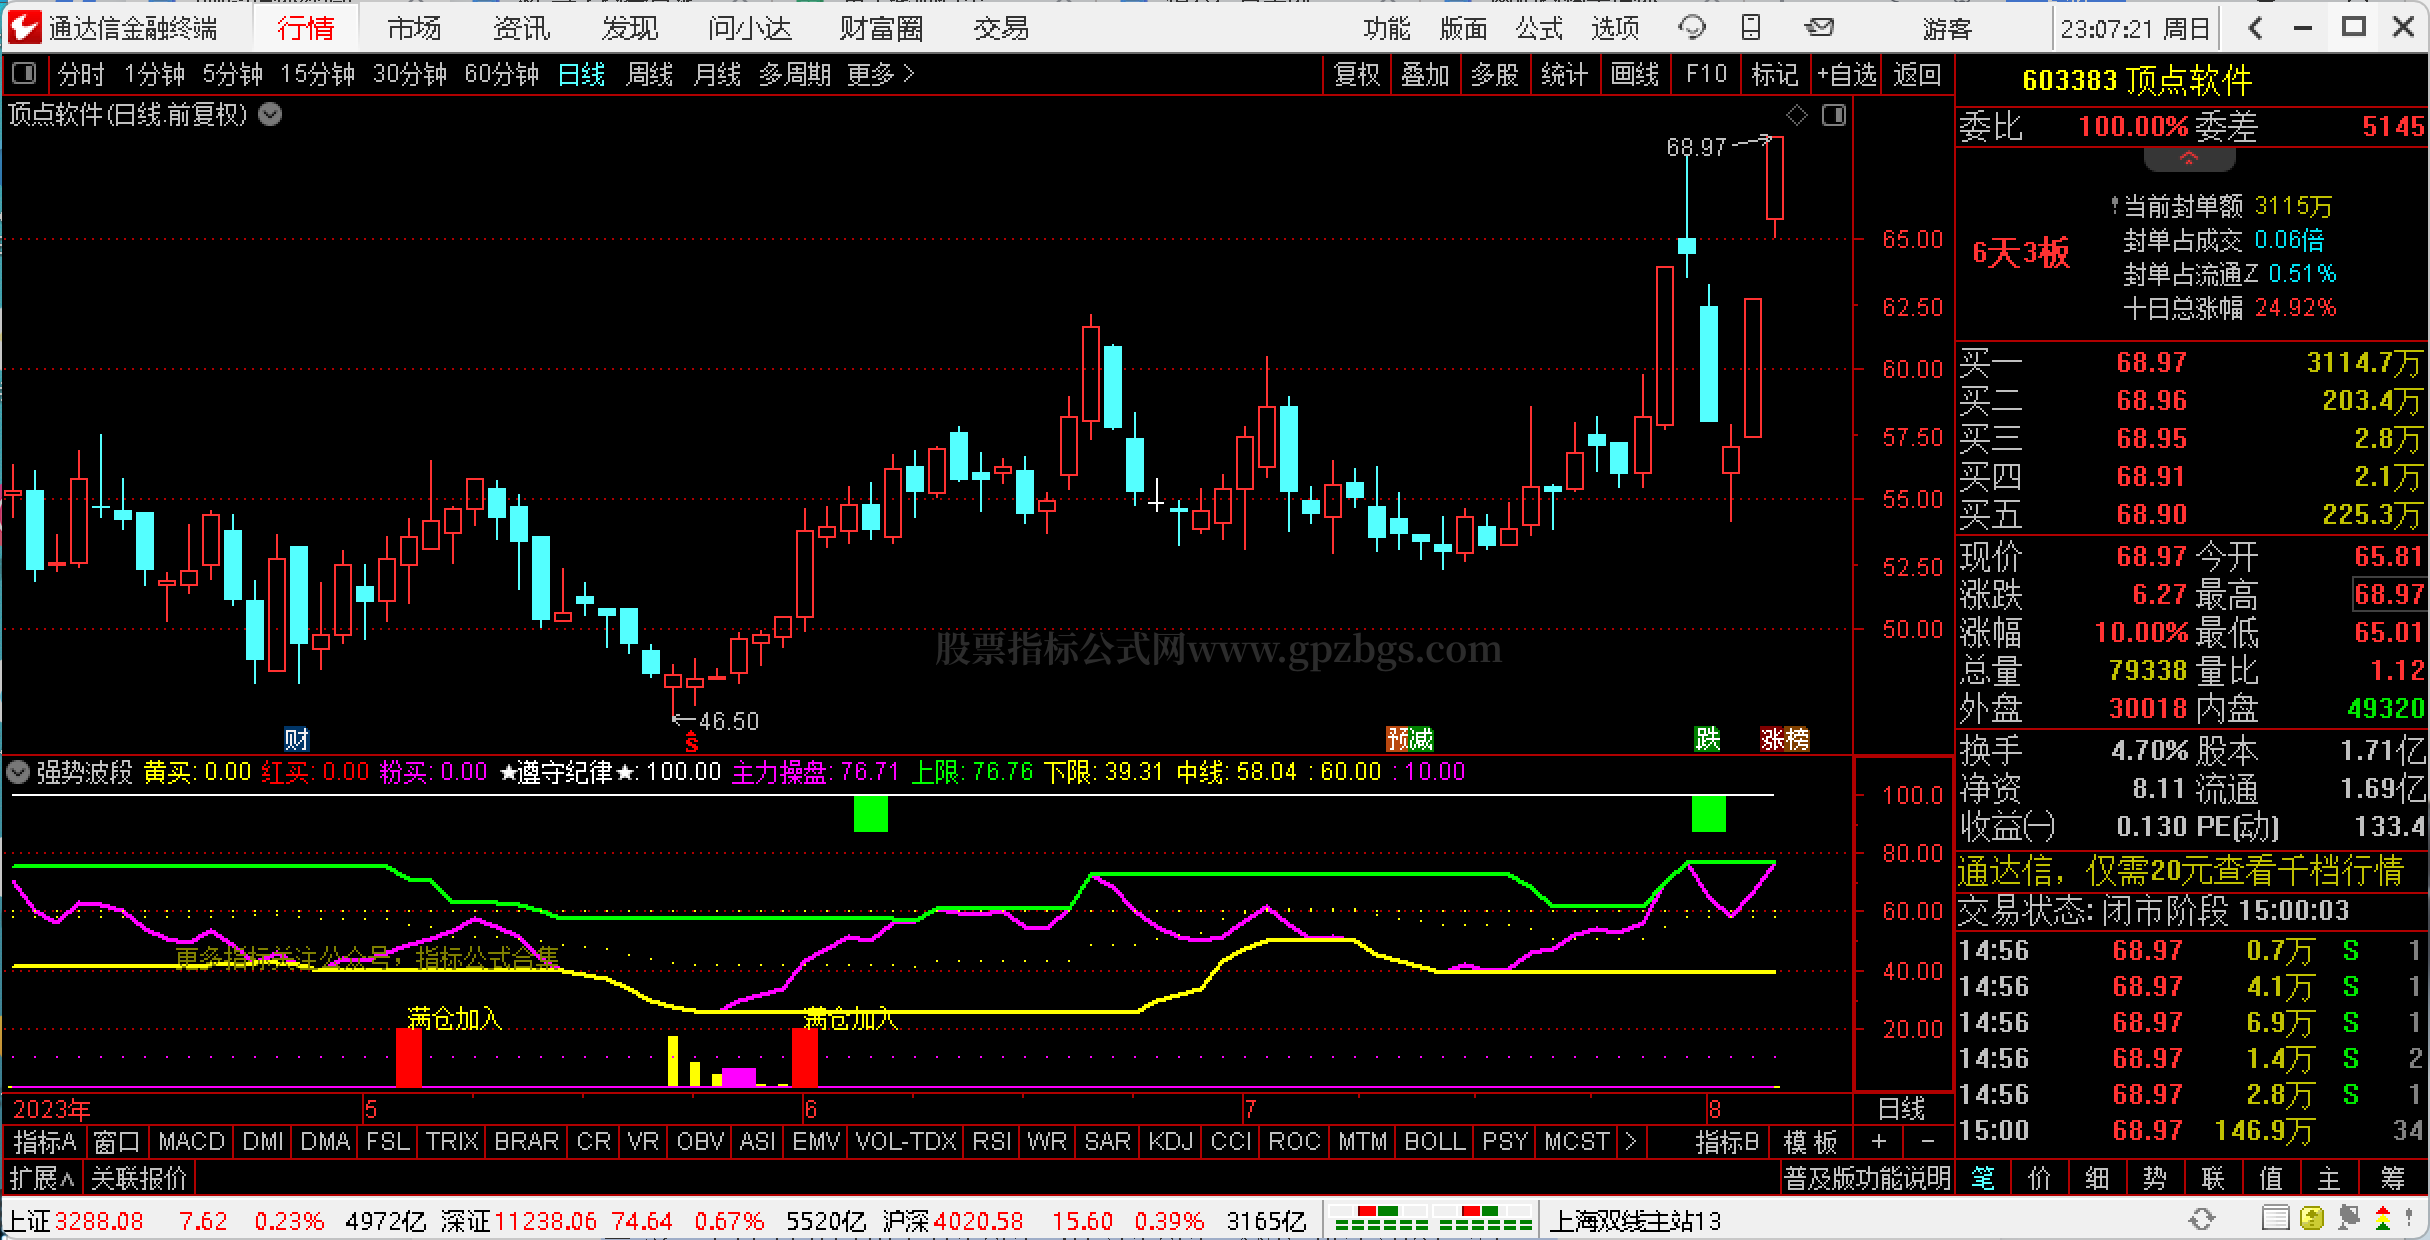
Task: Open the 行情 main tab
Action: [x=306, y=28]
